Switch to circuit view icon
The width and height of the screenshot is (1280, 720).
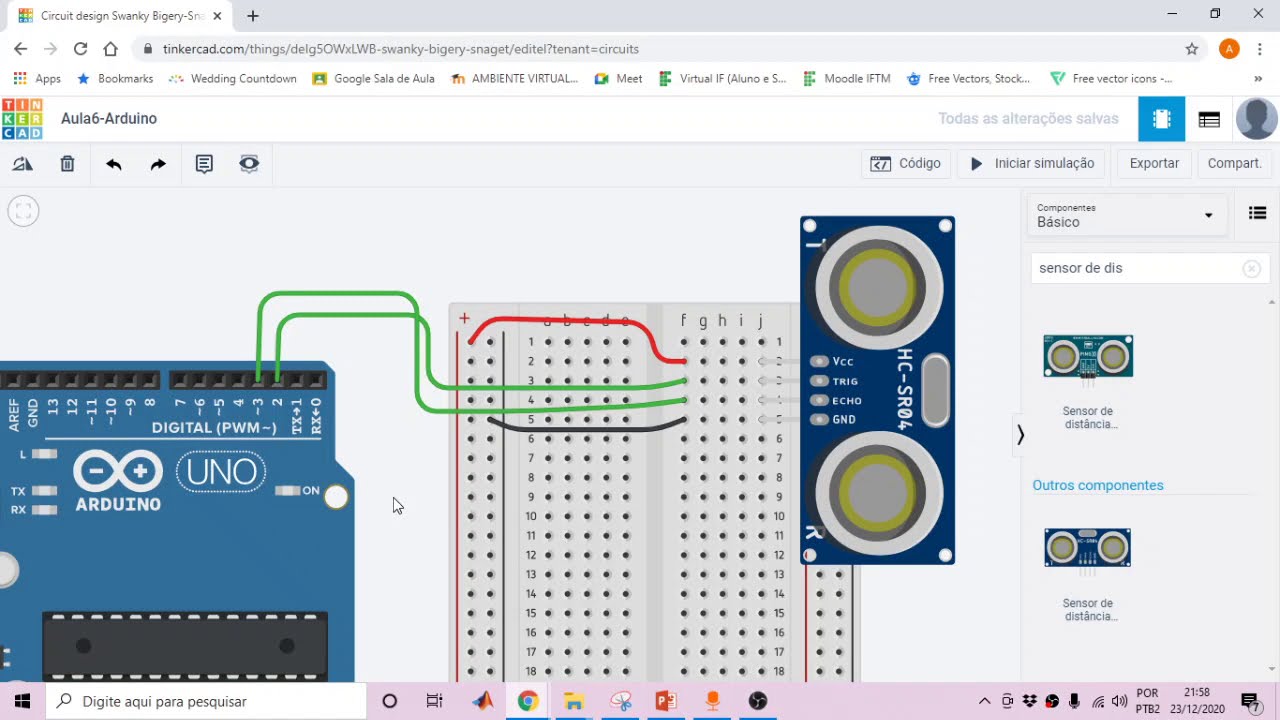click(x=1161, y=119)
